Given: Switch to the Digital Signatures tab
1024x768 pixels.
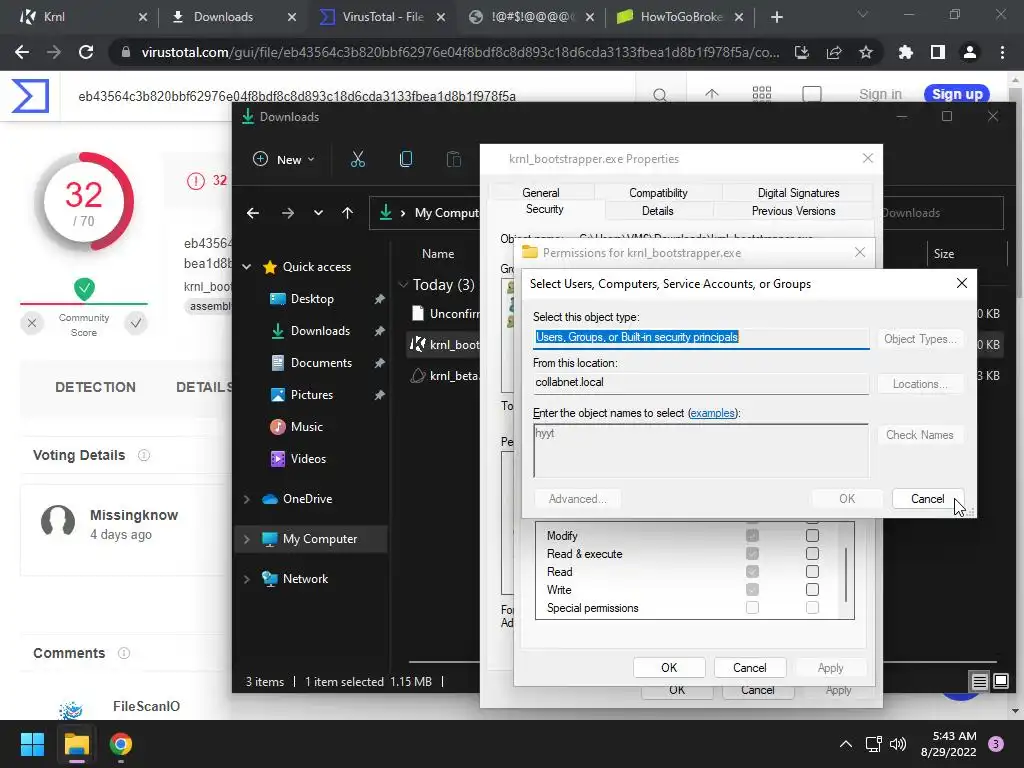Looking at the screenshot, I should (798, 193).
